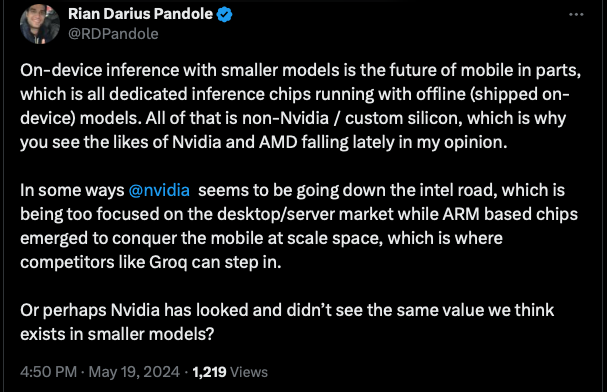Click the 1,219 view count number
Image resolution: width=607 pixels, height=392 pixels.
[x=209, y=372]
